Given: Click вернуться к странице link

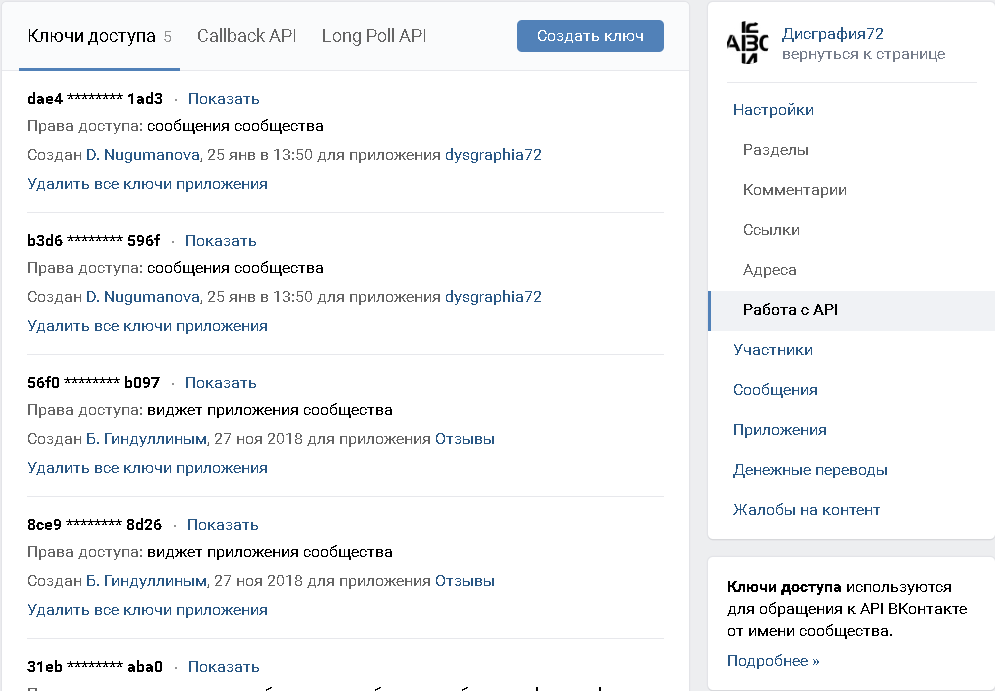Looking at the screenshot, I should tap(863, 55).
